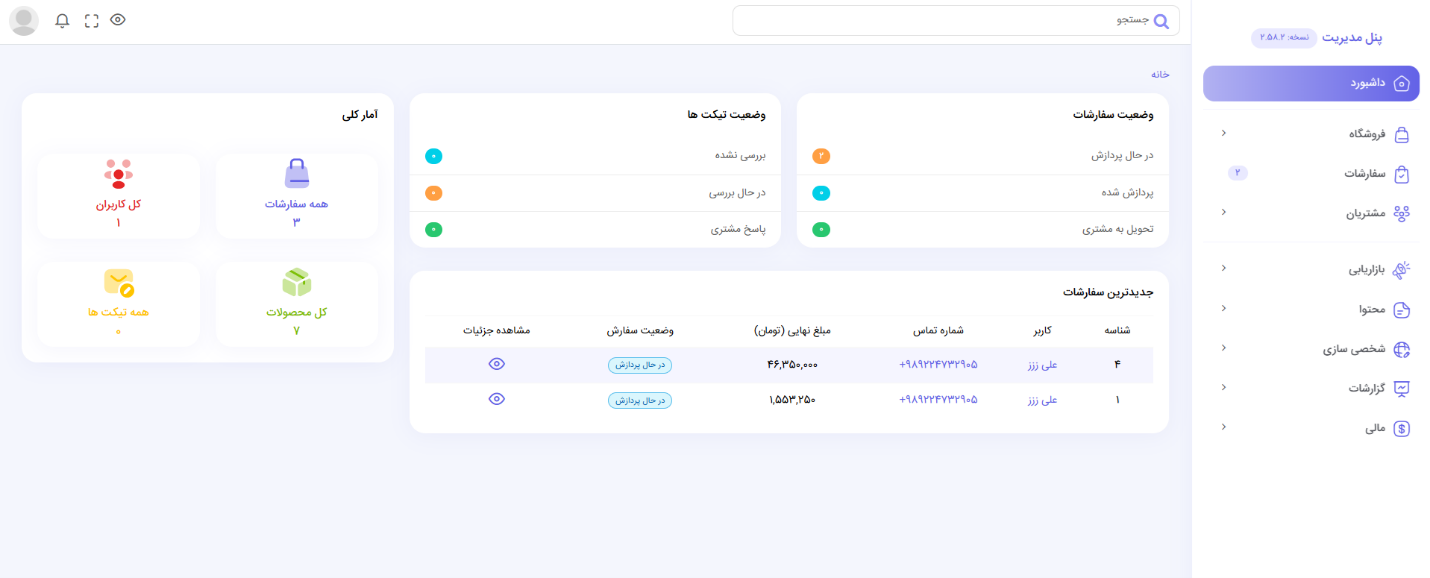Click the خانه breadcrumb link
This screenshot has width=1430, height=578.
point(1159,74)
